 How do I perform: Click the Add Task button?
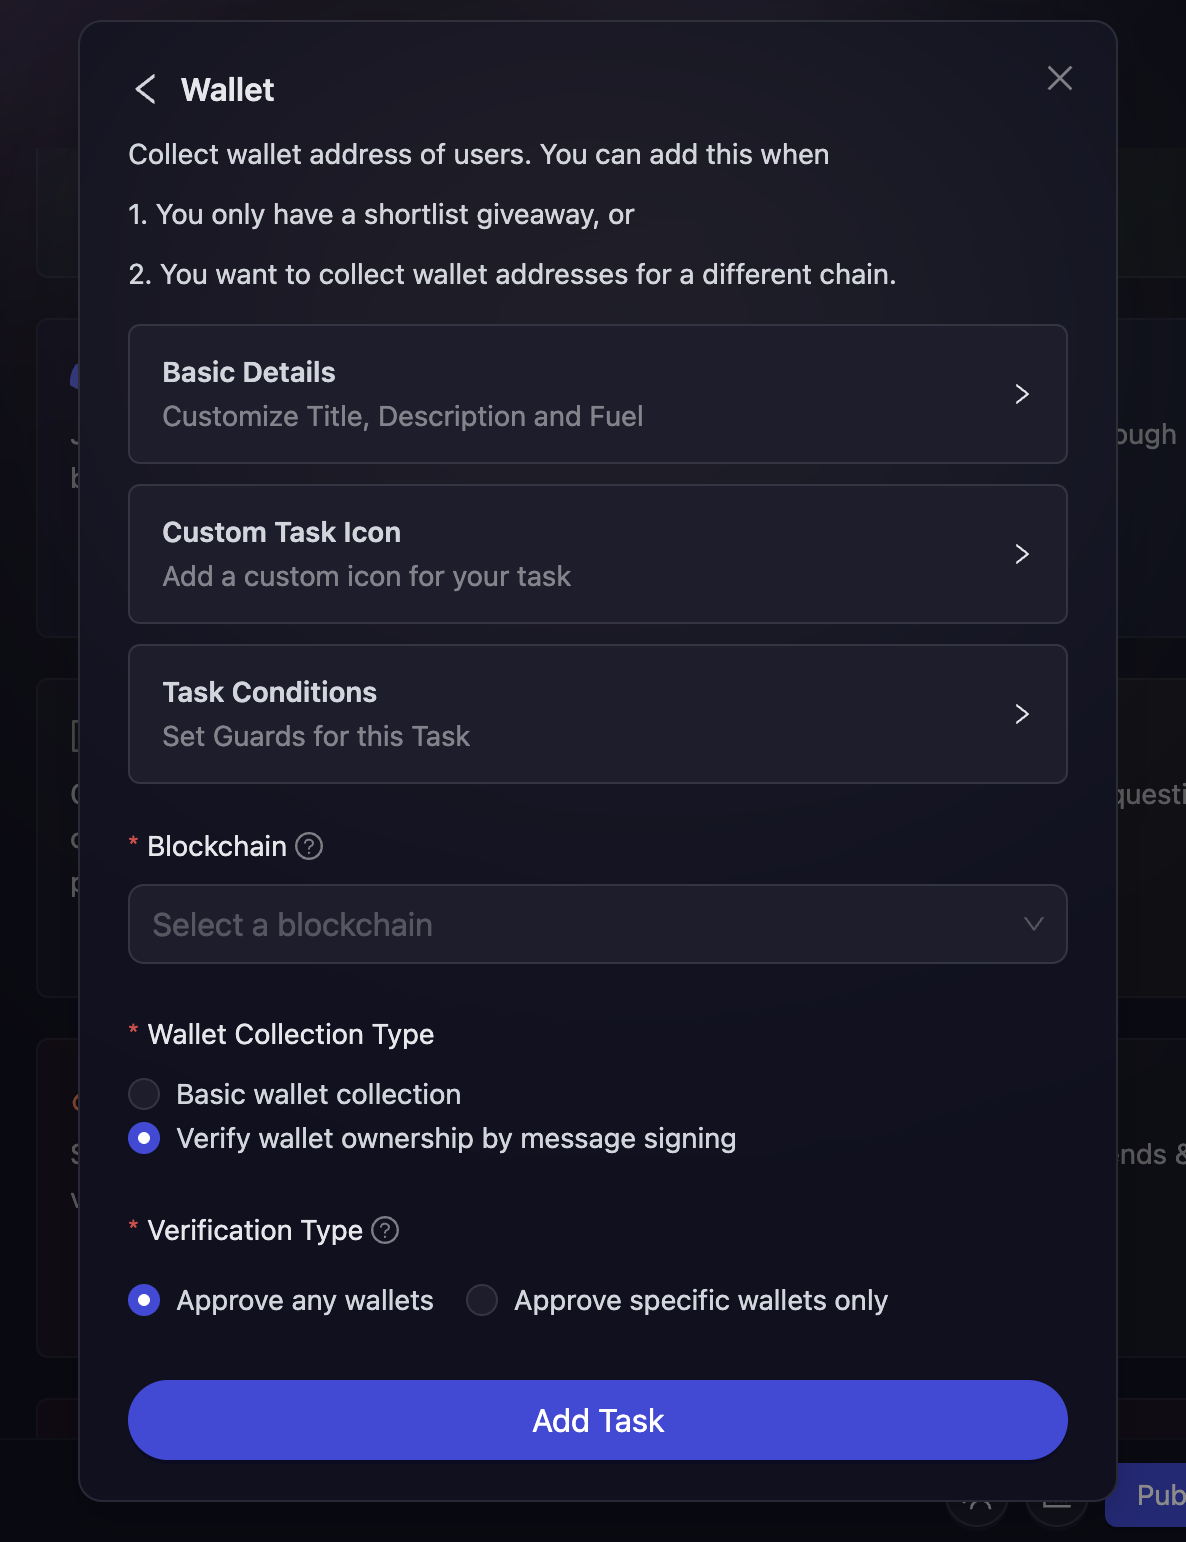tap(598, 1420)
